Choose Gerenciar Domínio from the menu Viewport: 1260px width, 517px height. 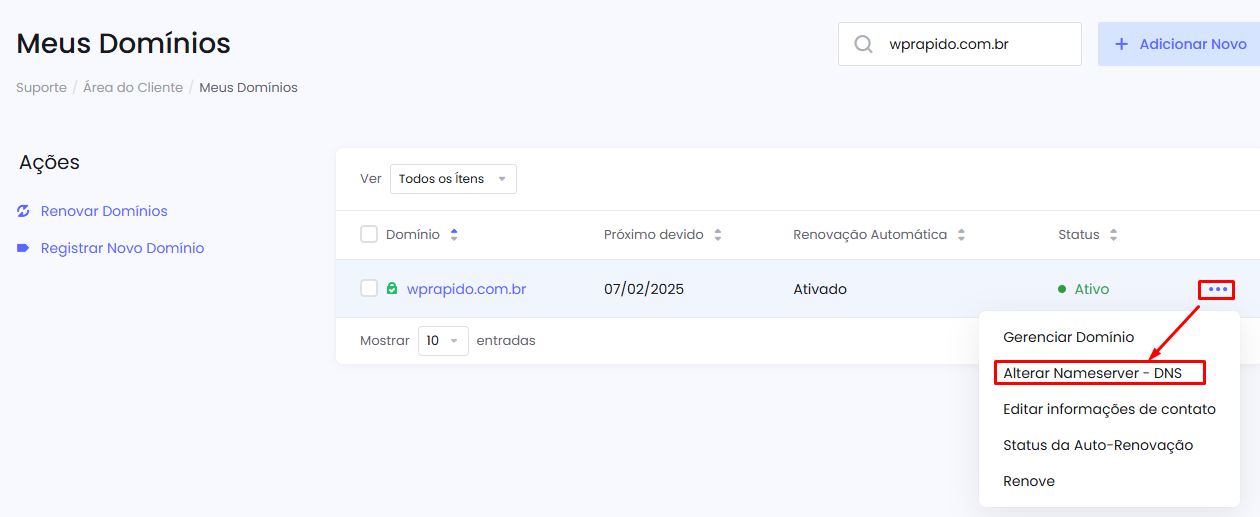click(1069, 337)
